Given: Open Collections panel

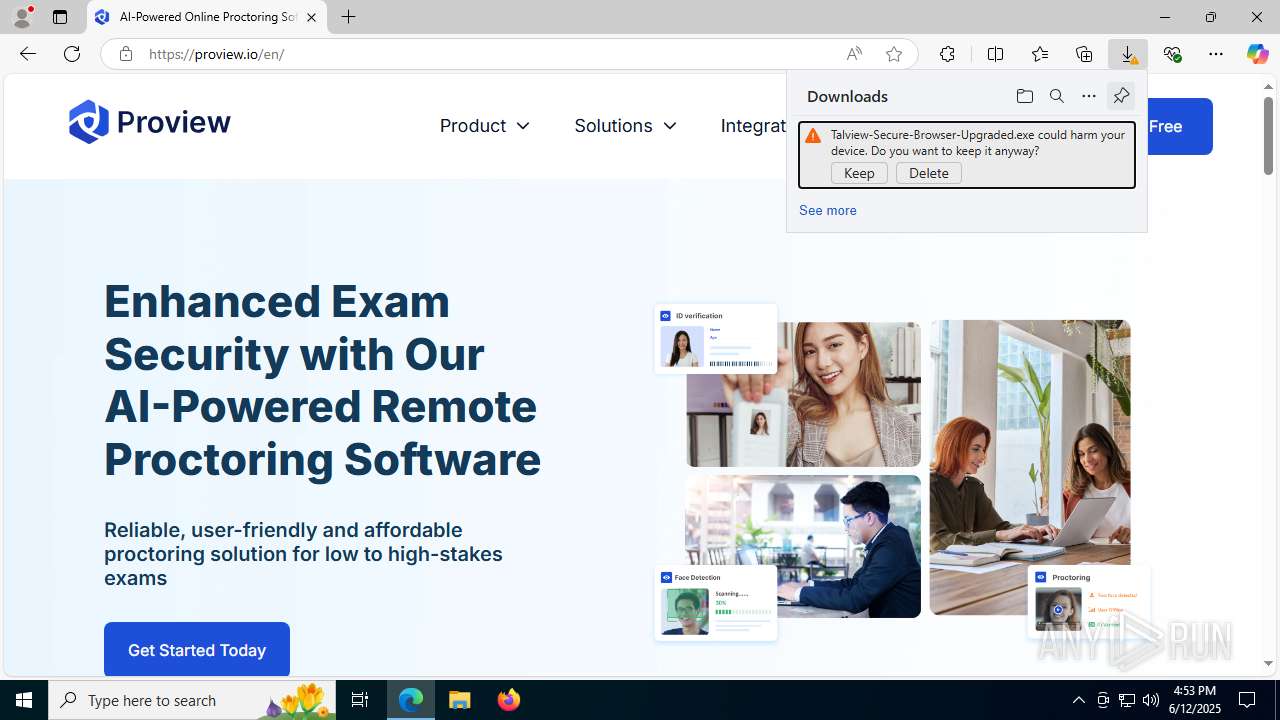Looking at the screenshot, I should click(1084, 54).
